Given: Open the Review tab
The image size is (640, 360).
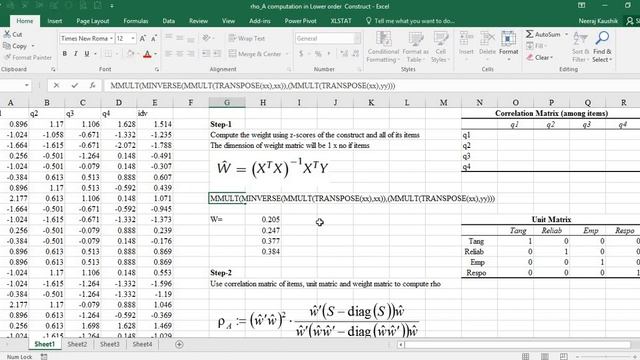Looking at the screenshot, I should click(x=198, y=21).
